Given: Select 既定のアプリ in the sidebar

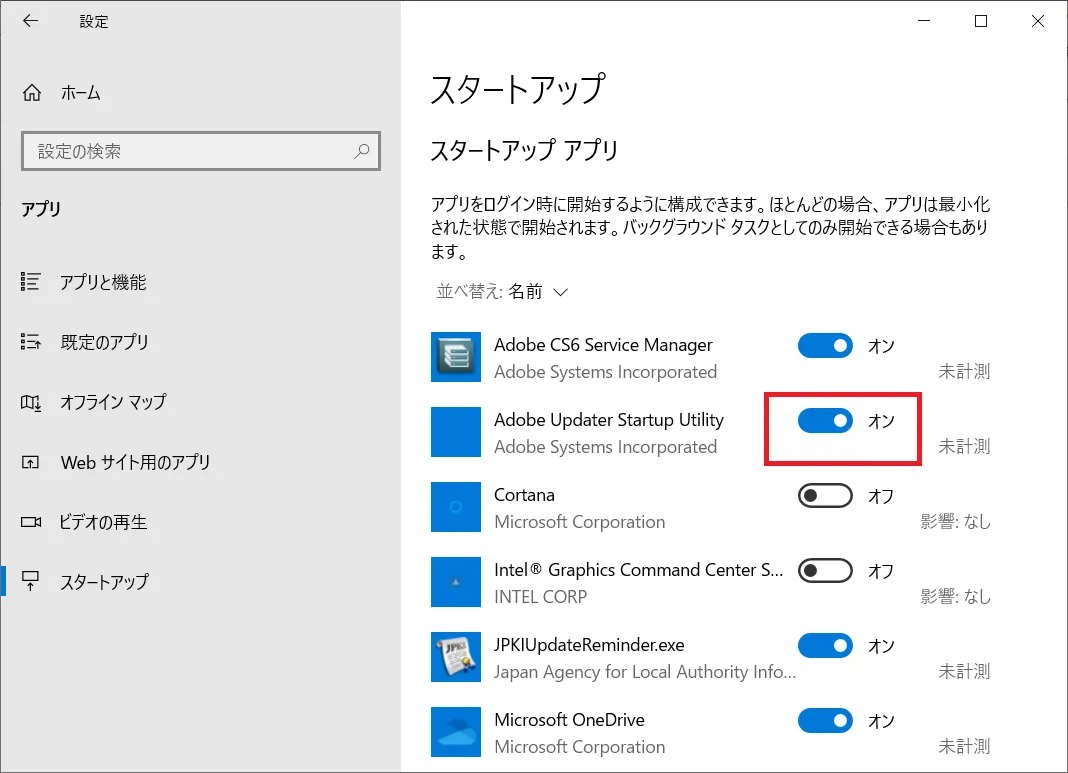Looking at the screenshot, I should click(104, 342).
